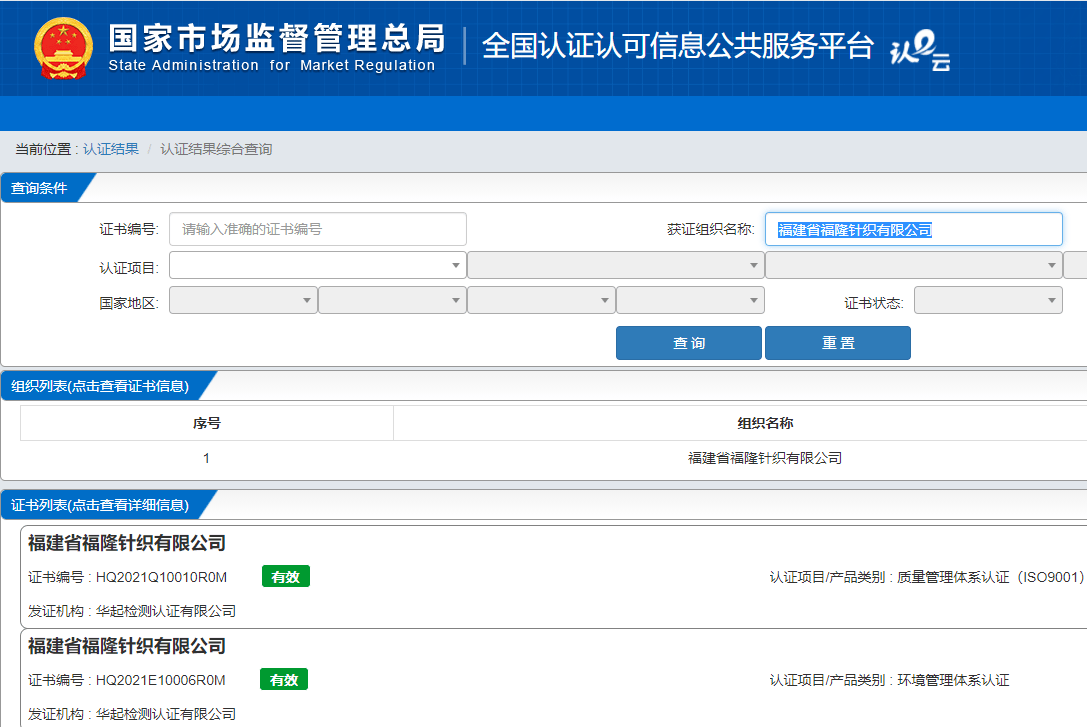Click 发证机构 line under certificate HQ2021E10006R0M
Viewport: 1087px width, 727px height.
(132, 714)
